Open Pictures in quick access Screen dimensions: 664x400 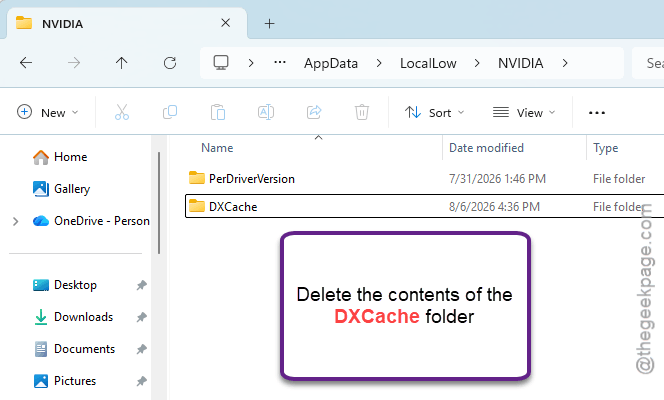64,381
